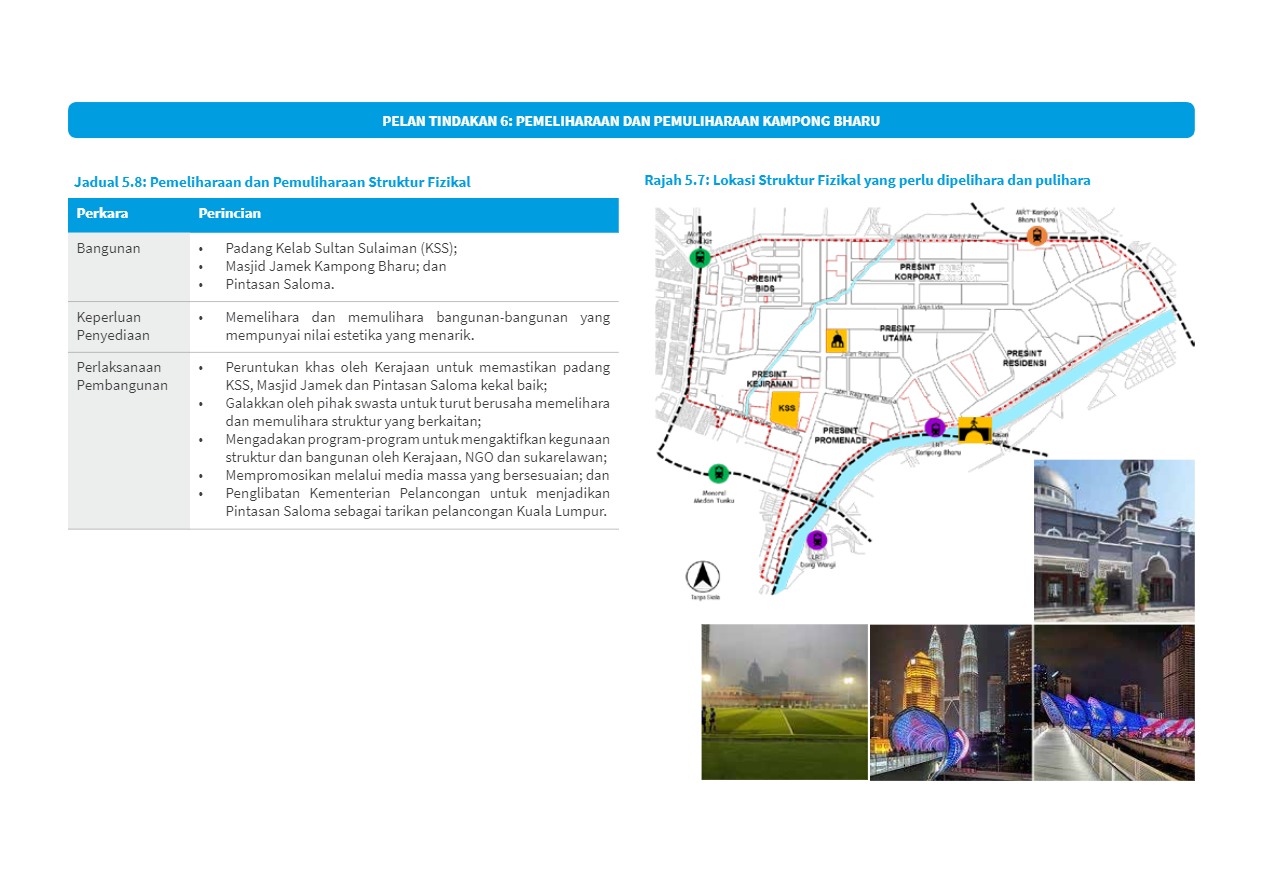Click the Perincian column header
The image size is (1262, 892).
coord(229,214)
